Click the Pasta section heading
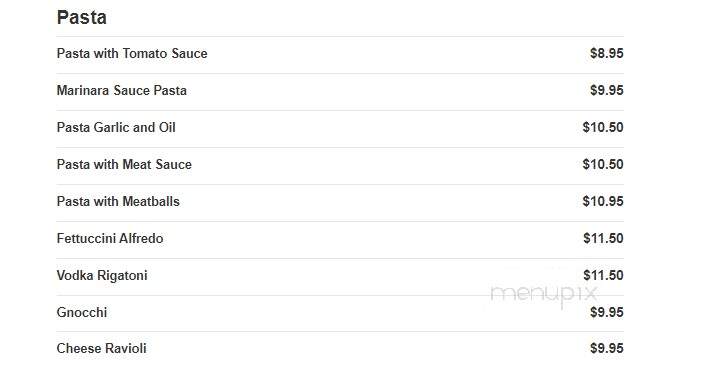 point(82,18)
